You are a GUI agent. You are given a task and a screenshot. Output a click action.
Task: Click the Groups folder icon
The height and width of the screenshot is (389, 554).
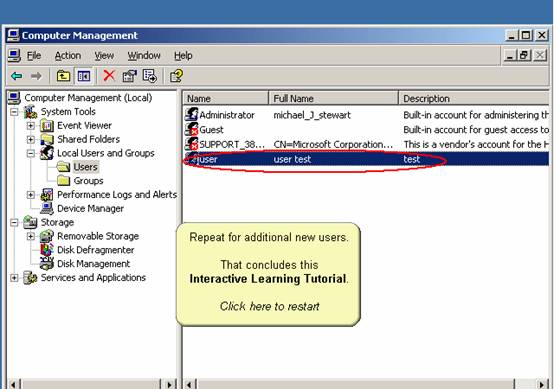tap(63, 181)
